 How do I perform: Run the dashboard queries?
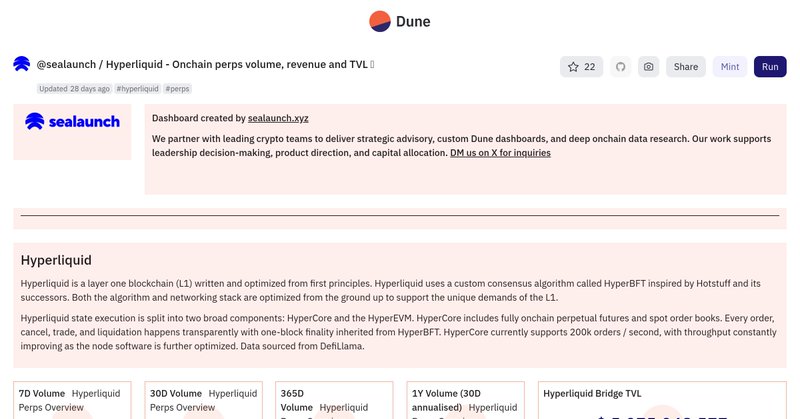770,67
